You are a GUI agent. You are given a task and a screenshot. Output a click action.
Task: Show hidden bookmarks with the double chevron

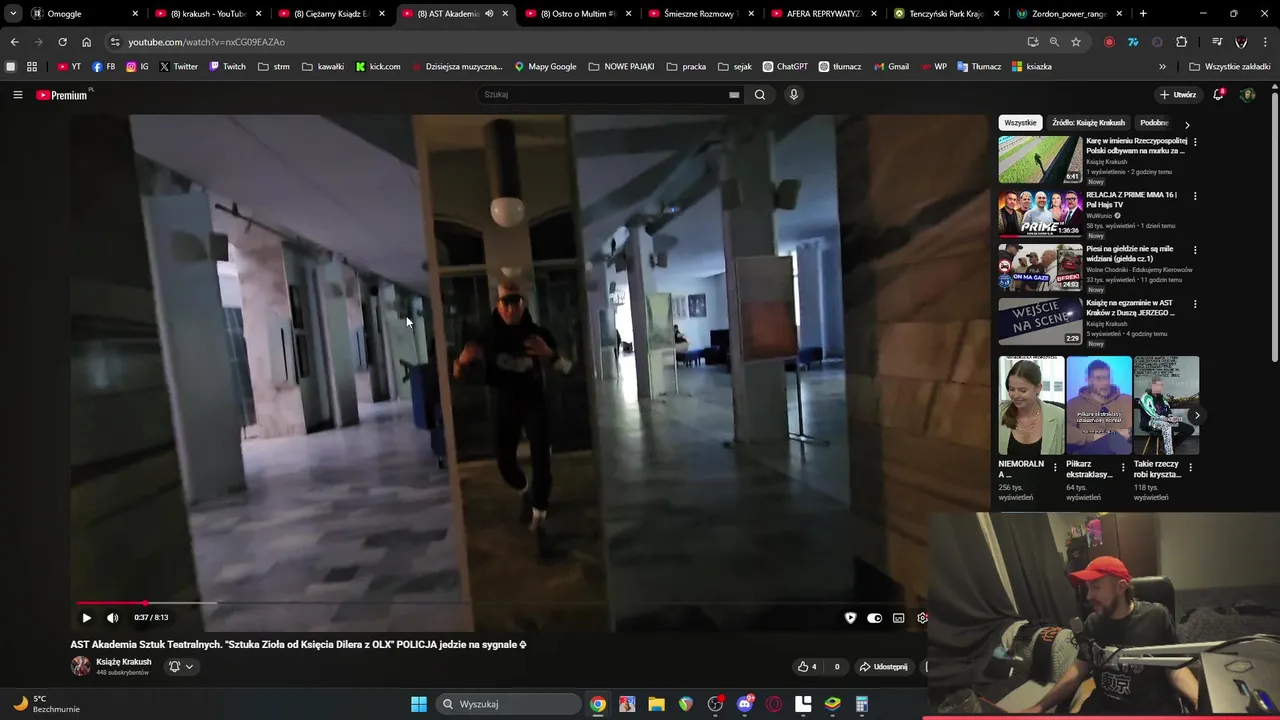(x=1162, y=67)
